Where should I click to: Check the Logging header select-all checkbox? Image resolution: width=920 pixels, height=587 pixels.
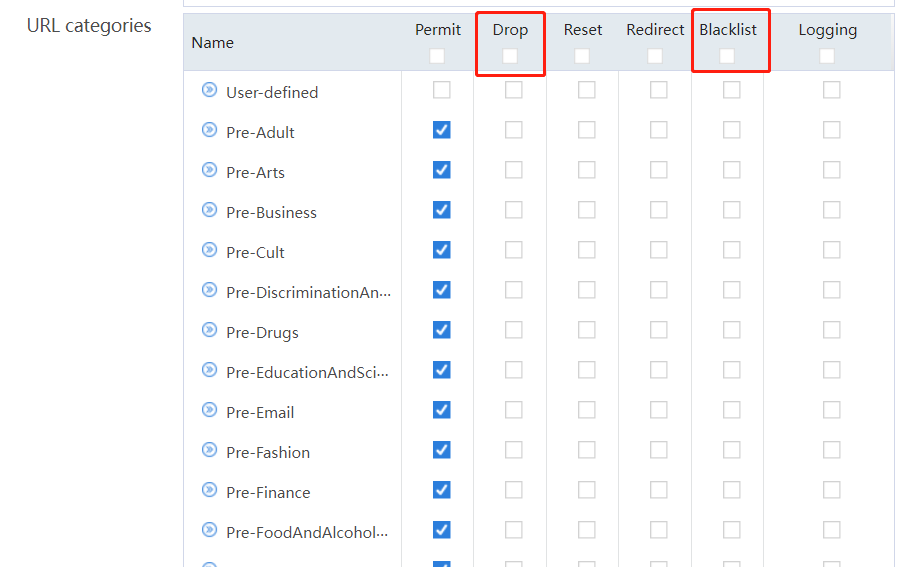pyautogui.click(x=827, y=56)
